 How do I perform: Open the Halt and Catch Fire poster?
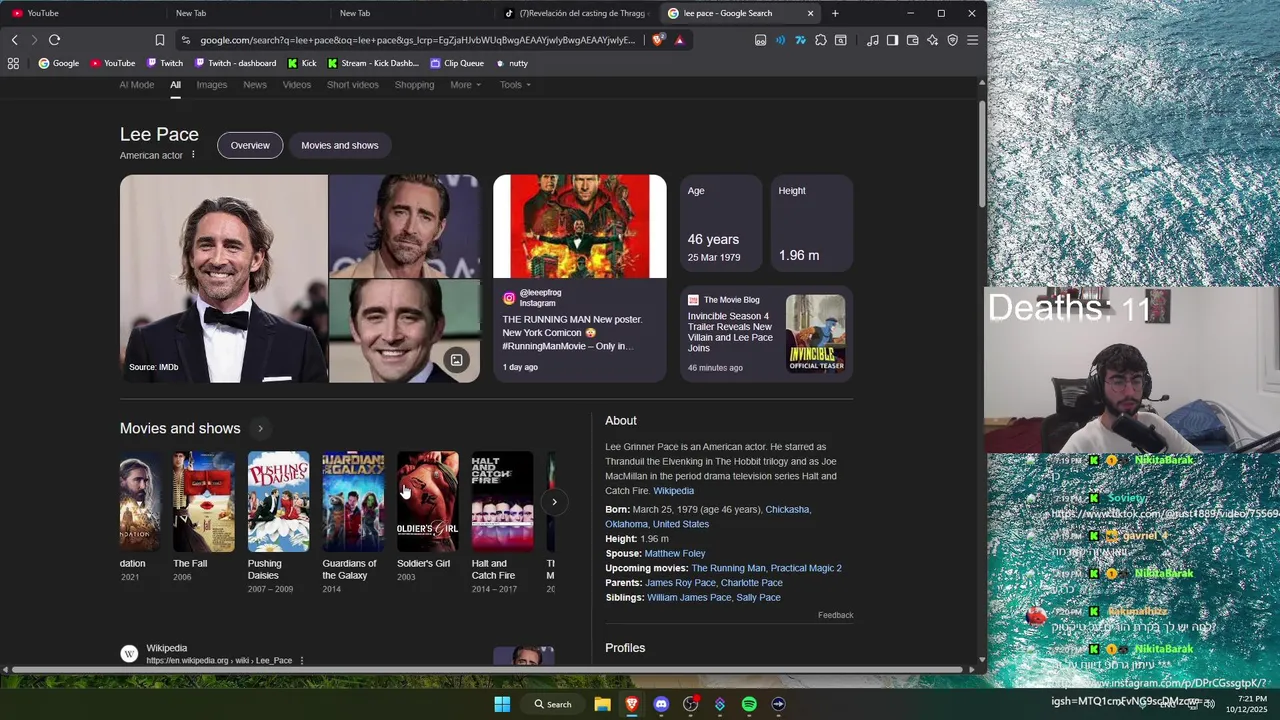[x=502, y=502]
